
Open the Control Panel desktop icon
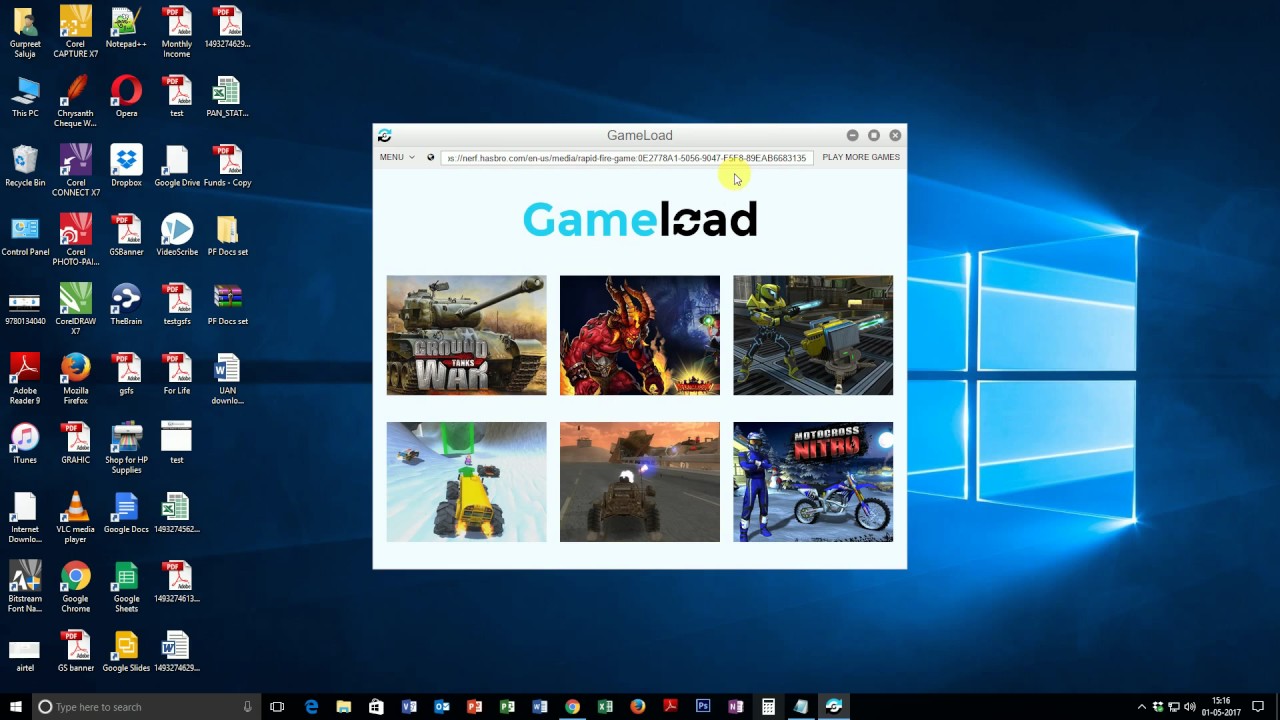[x=25, y=235]
